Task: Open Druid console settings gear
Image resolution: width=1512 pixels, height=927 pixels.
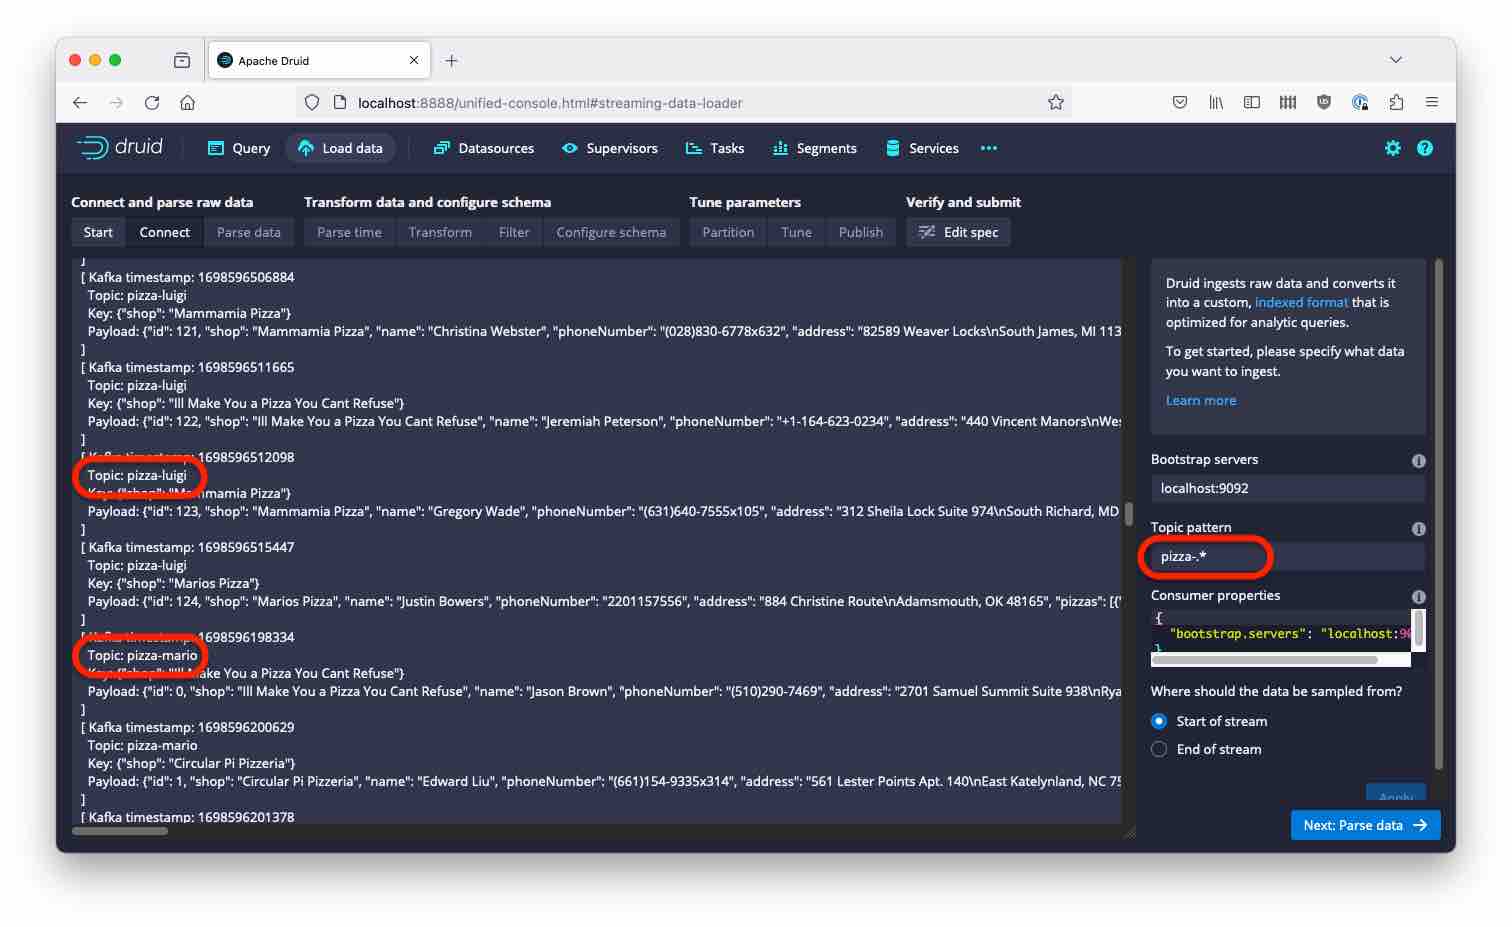Action: [1392, 147]
